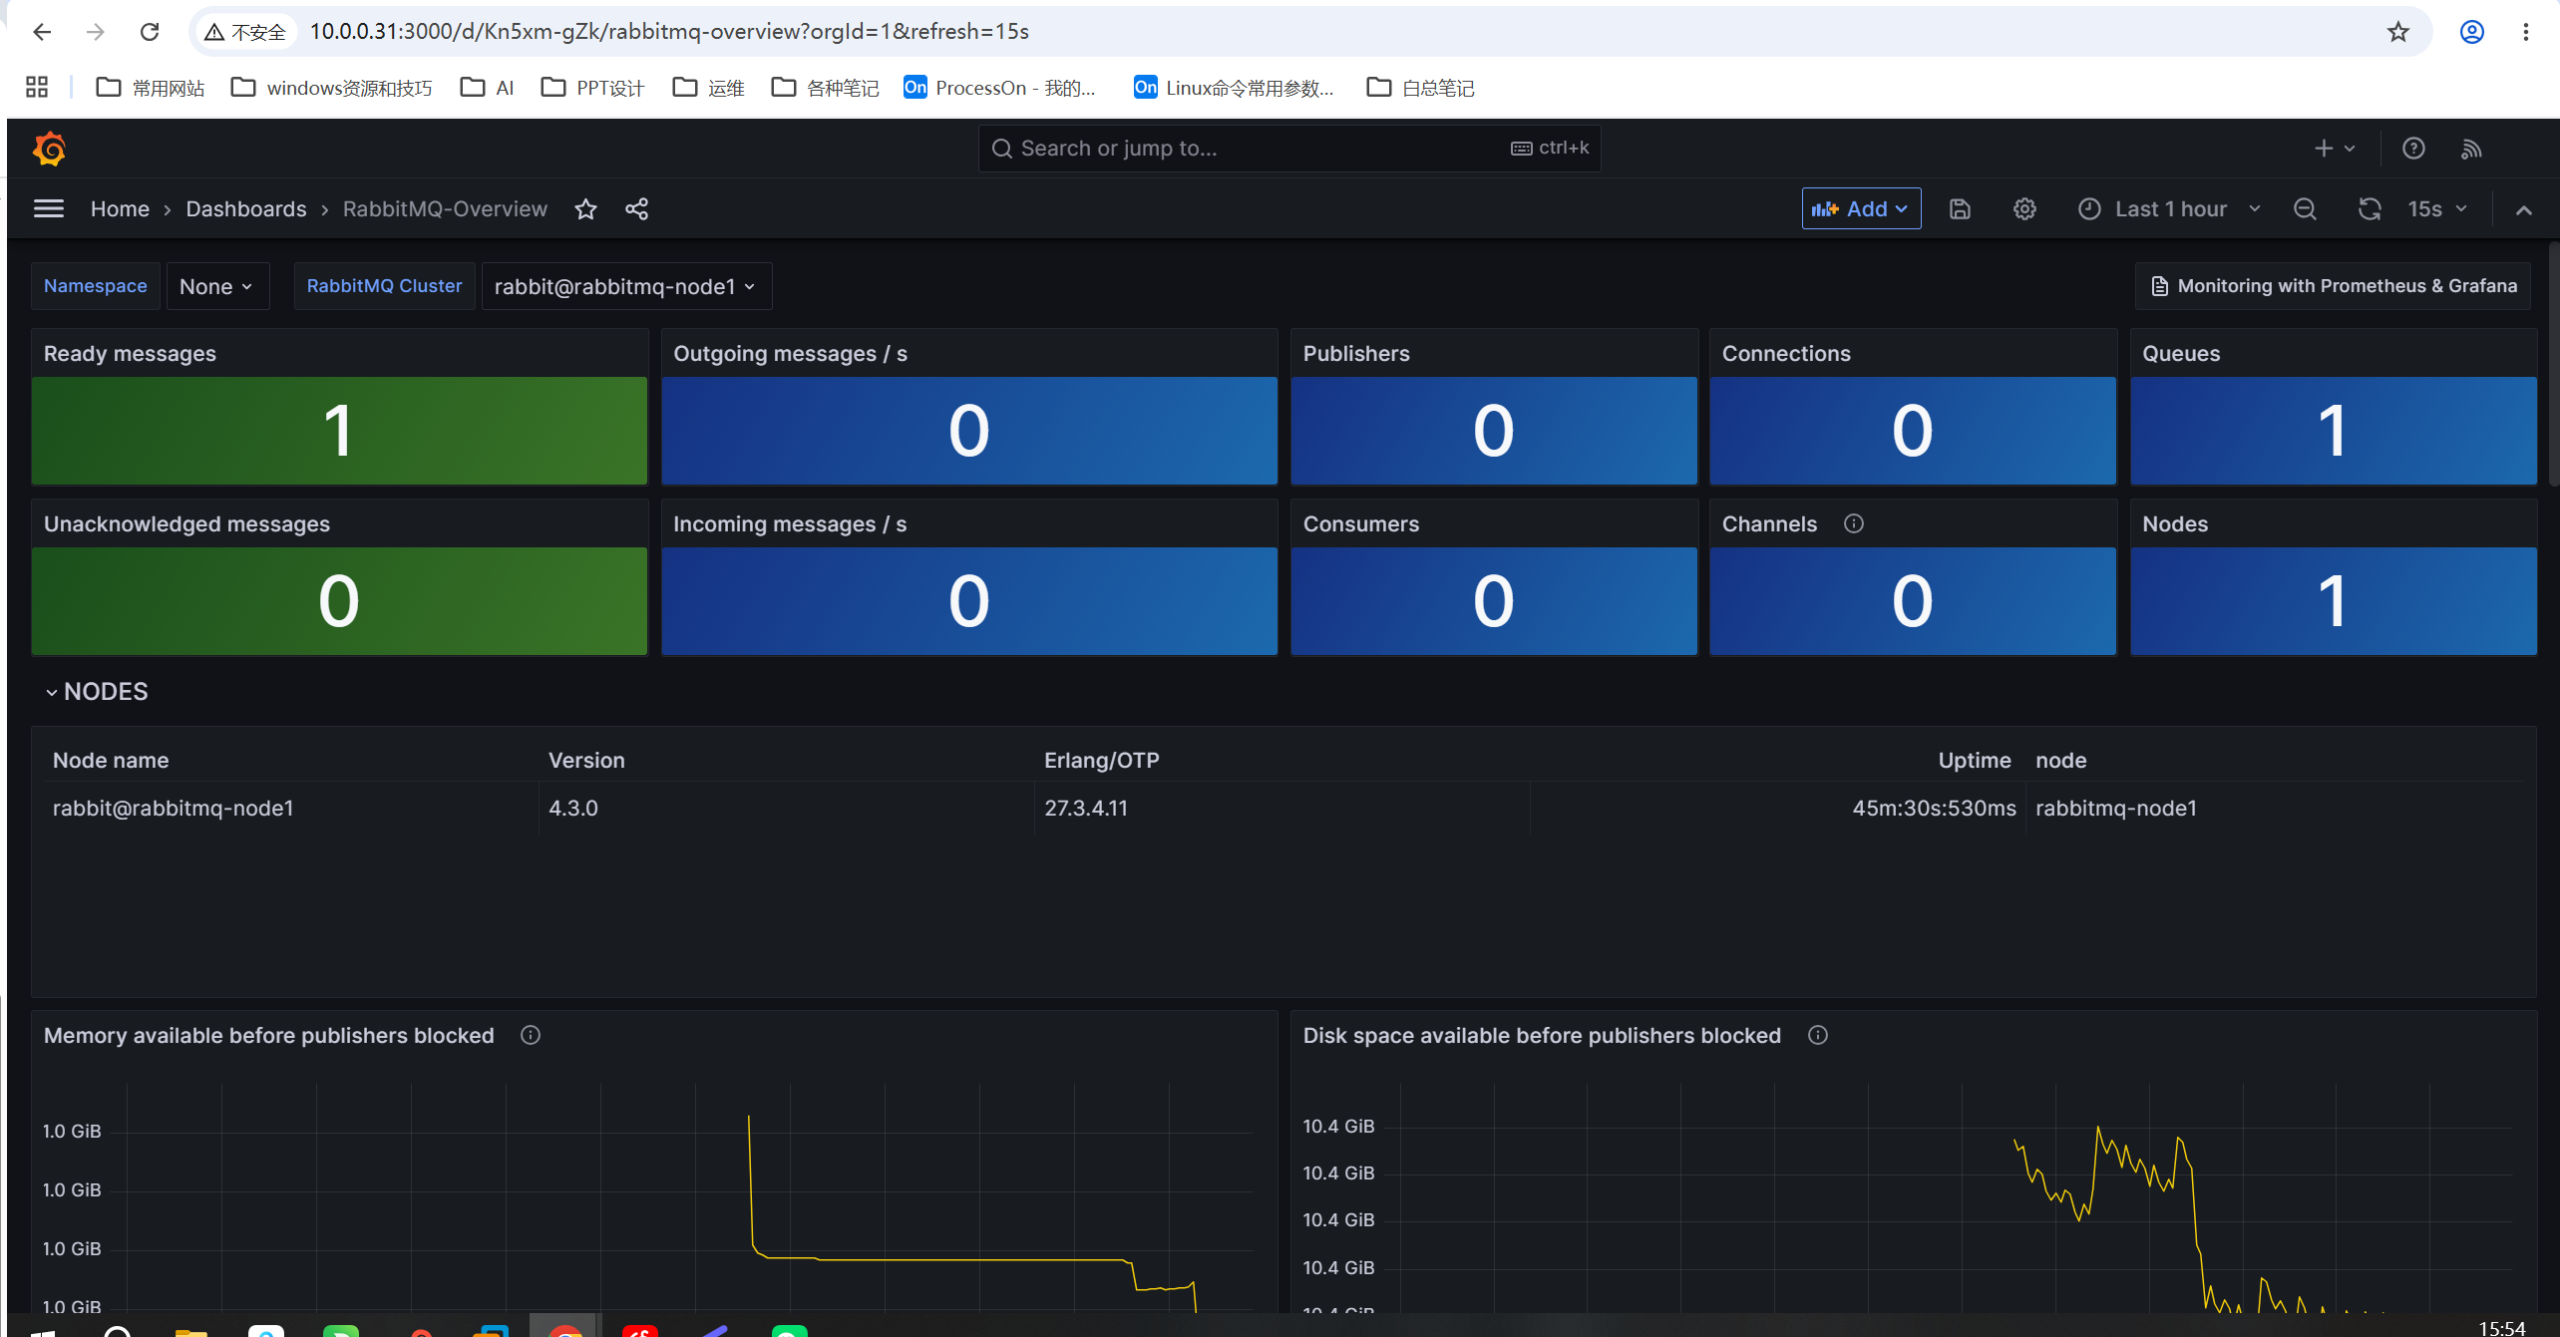Zoom out the time range

coord(2305,209)
